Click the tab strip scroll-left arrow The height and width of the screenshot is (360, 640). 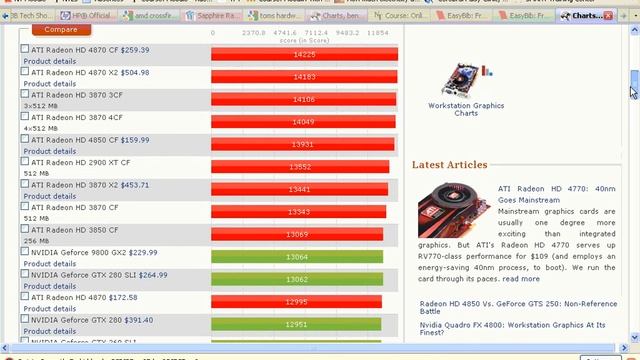coord(5,16)
